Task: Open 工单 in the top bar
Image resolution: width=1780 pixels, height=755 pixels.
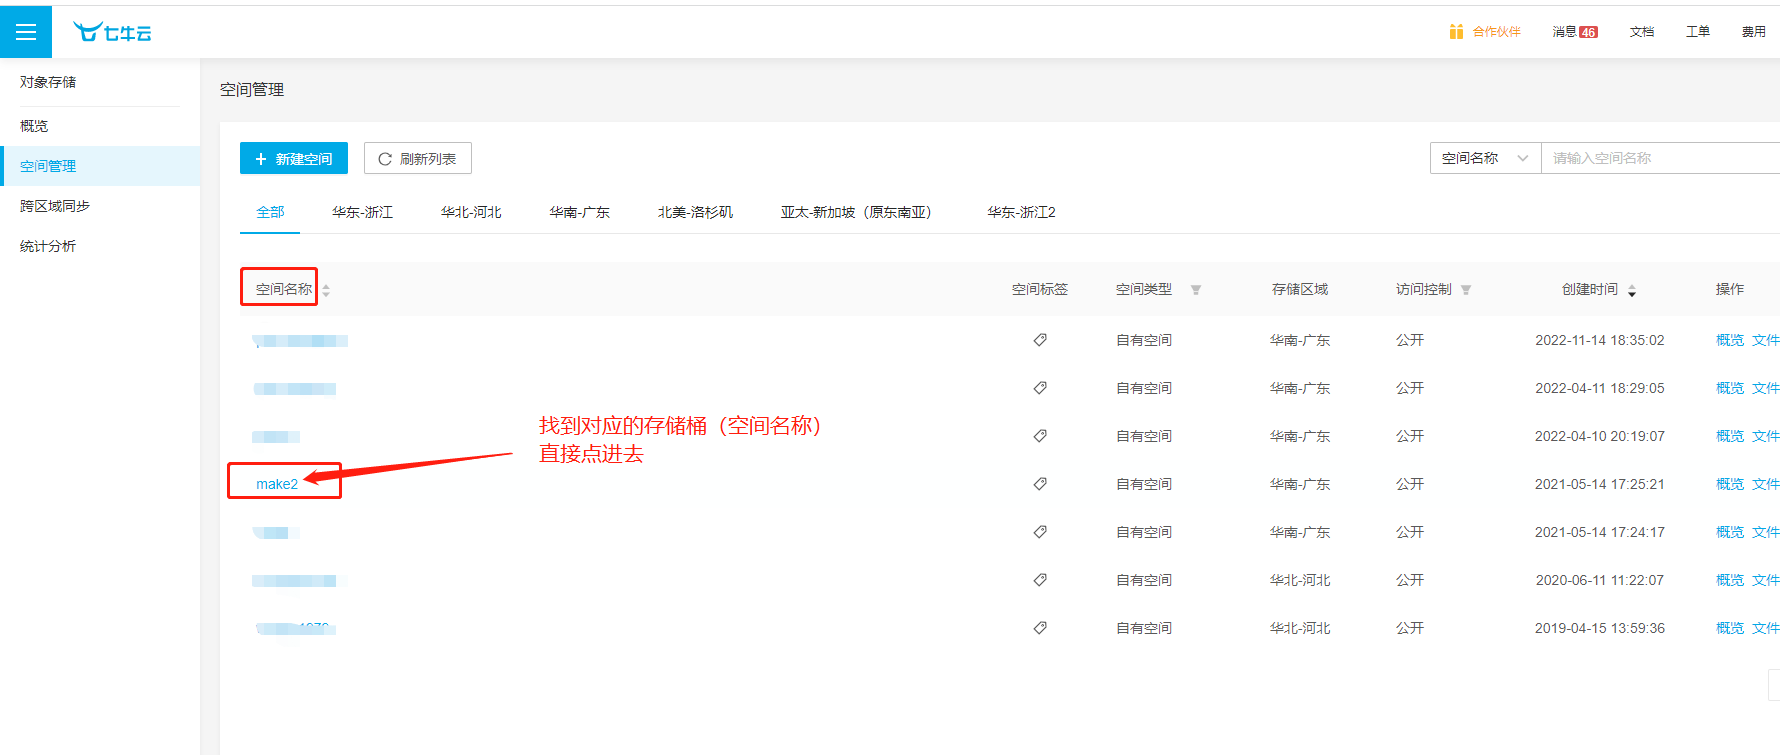Action: pos(1698,32)
